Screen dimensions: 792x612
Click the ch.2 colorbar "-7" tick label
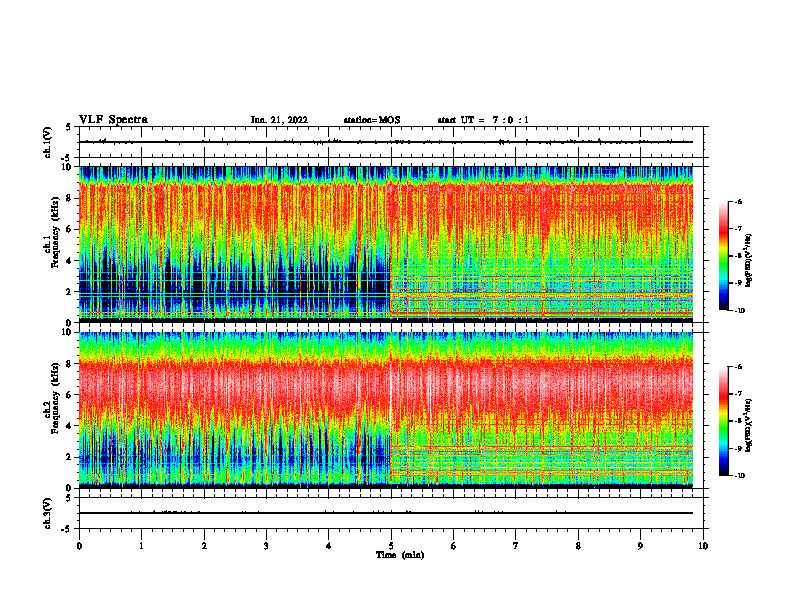(x=738, y=394)
